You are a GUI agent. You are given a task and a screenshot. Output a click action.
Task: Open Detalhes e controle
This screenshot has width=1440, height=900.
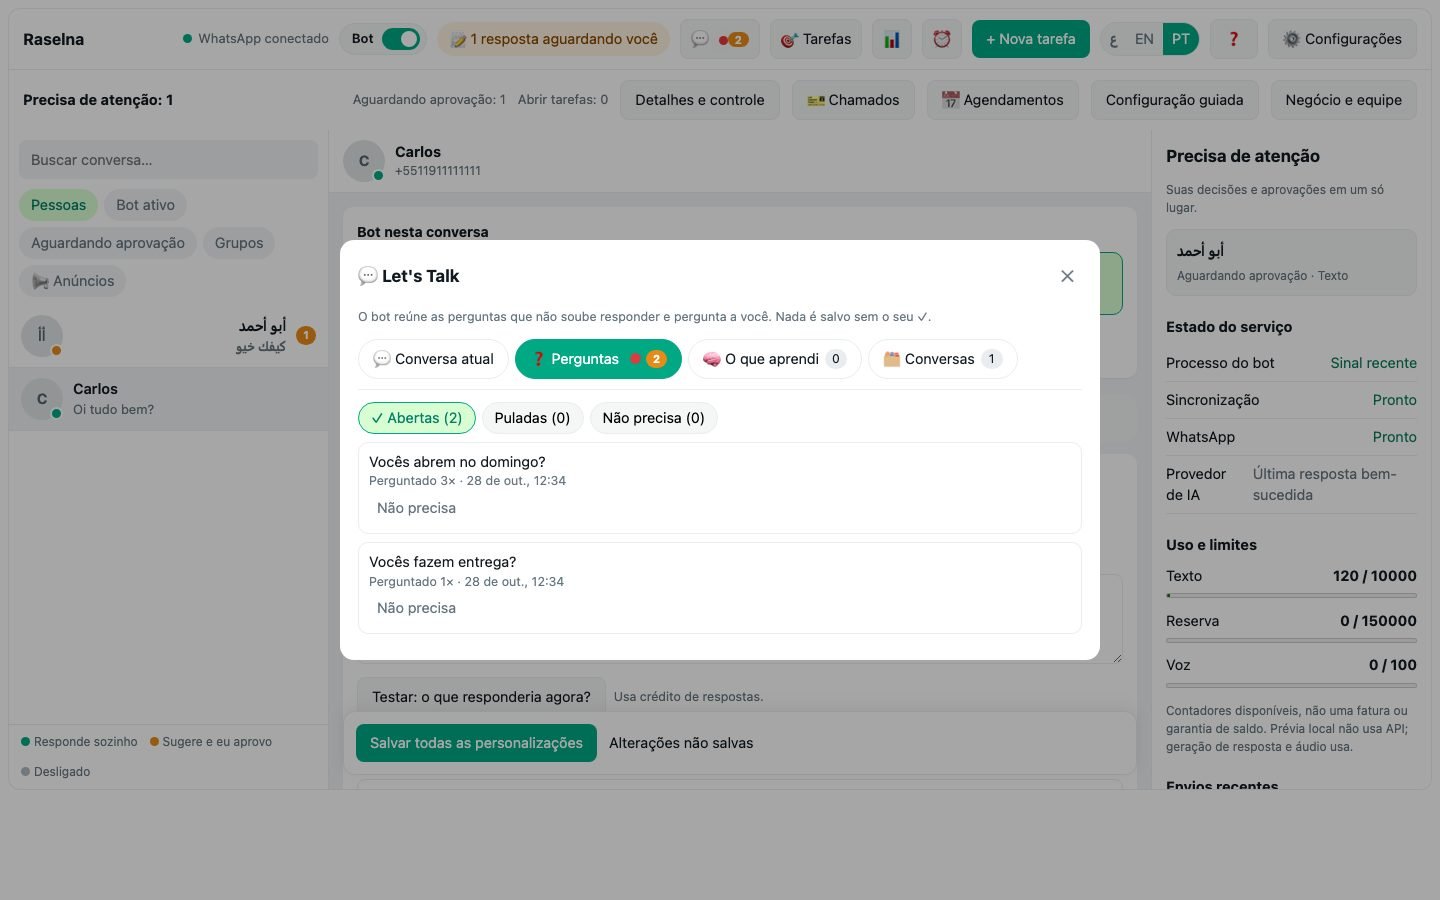(x=700, y=100)
